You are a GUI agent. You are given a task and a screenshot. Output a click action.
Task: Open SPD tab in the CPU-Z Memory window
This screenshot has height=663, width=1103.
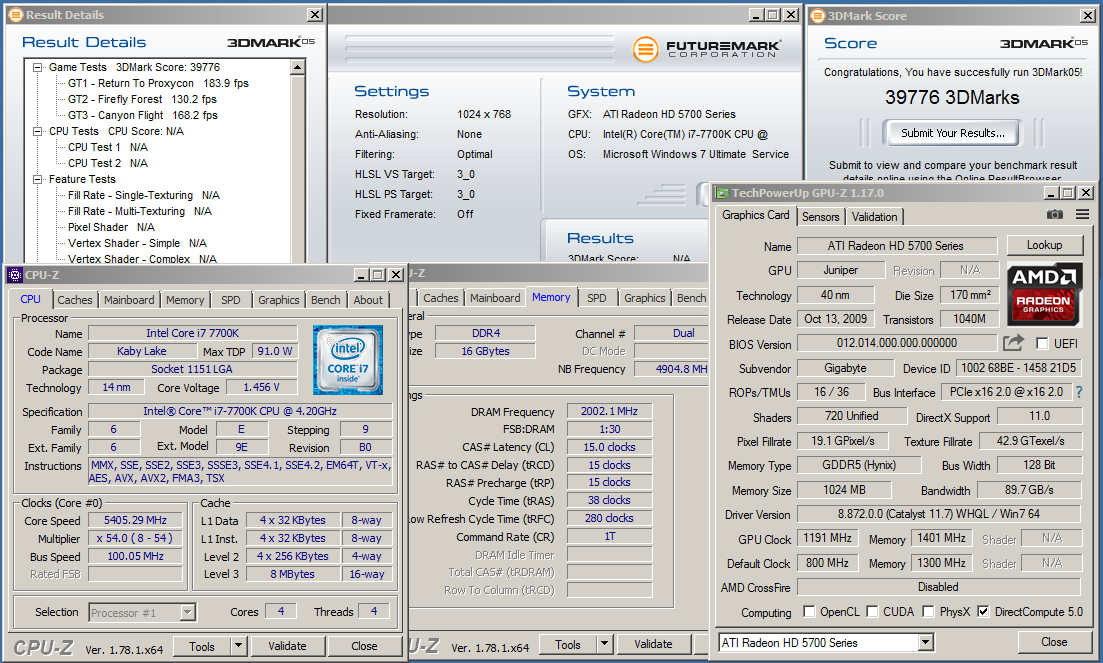(597, 297)
